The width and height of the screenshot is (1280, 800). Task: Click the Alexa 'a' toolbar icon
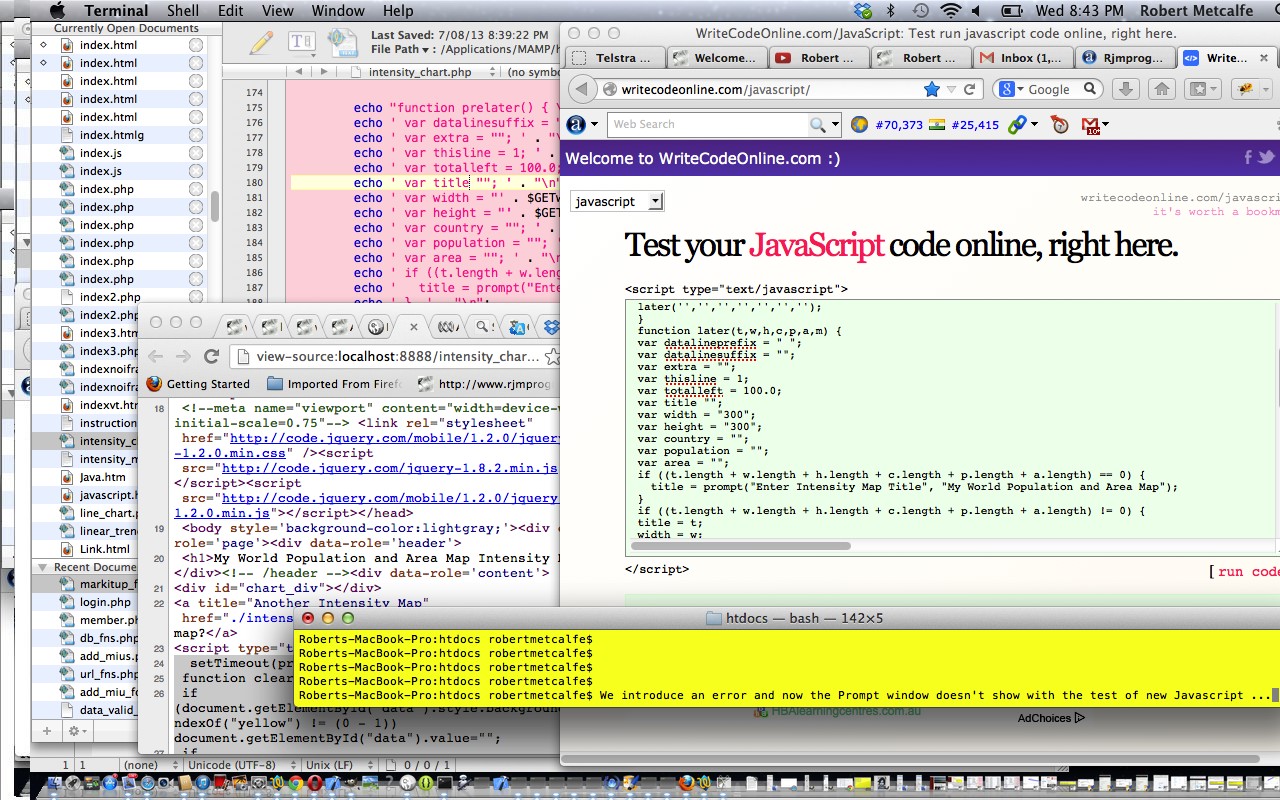(576, 124)
